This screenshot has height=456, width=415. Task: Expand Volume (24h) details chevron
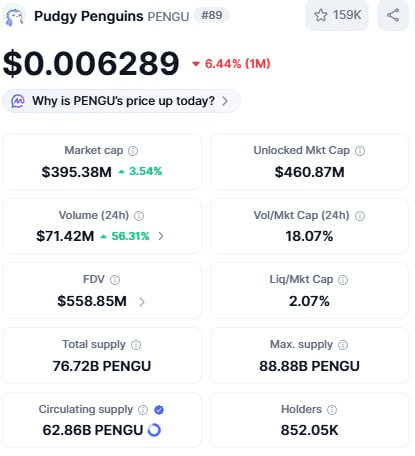pos(161,236)
